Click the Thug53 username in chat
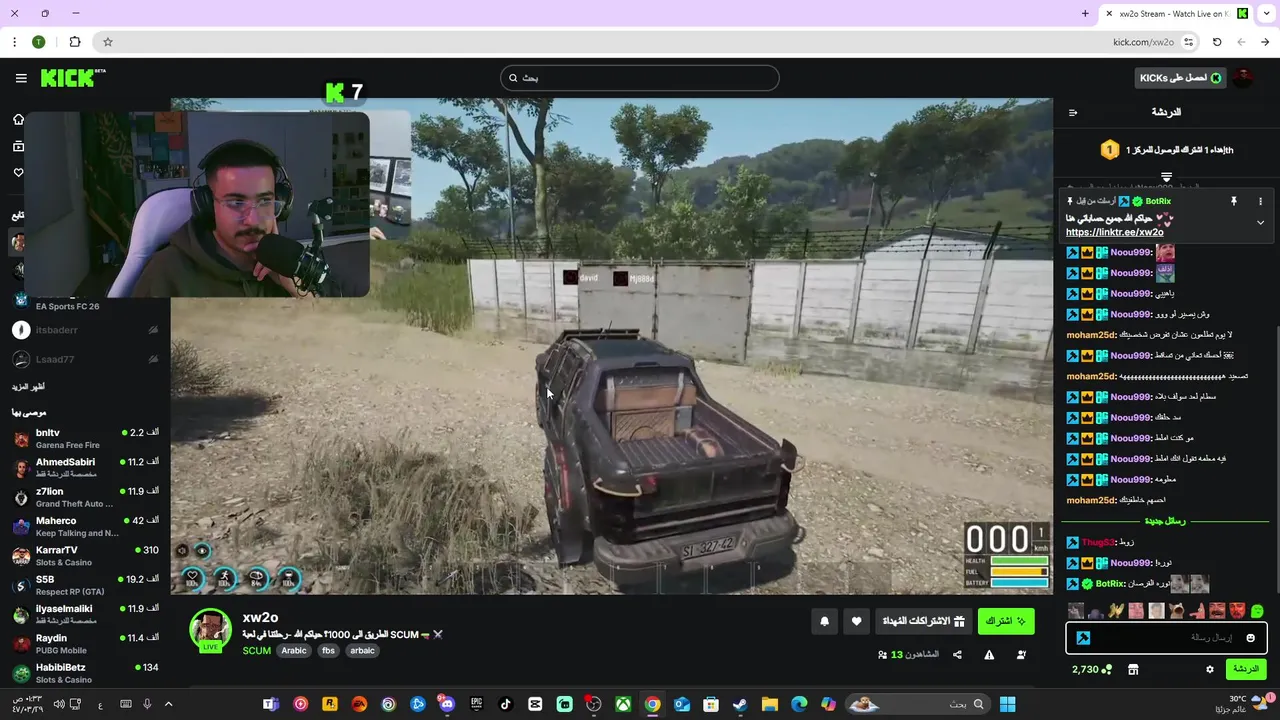Screen dimensions: 1280x720 (1098, 542)
